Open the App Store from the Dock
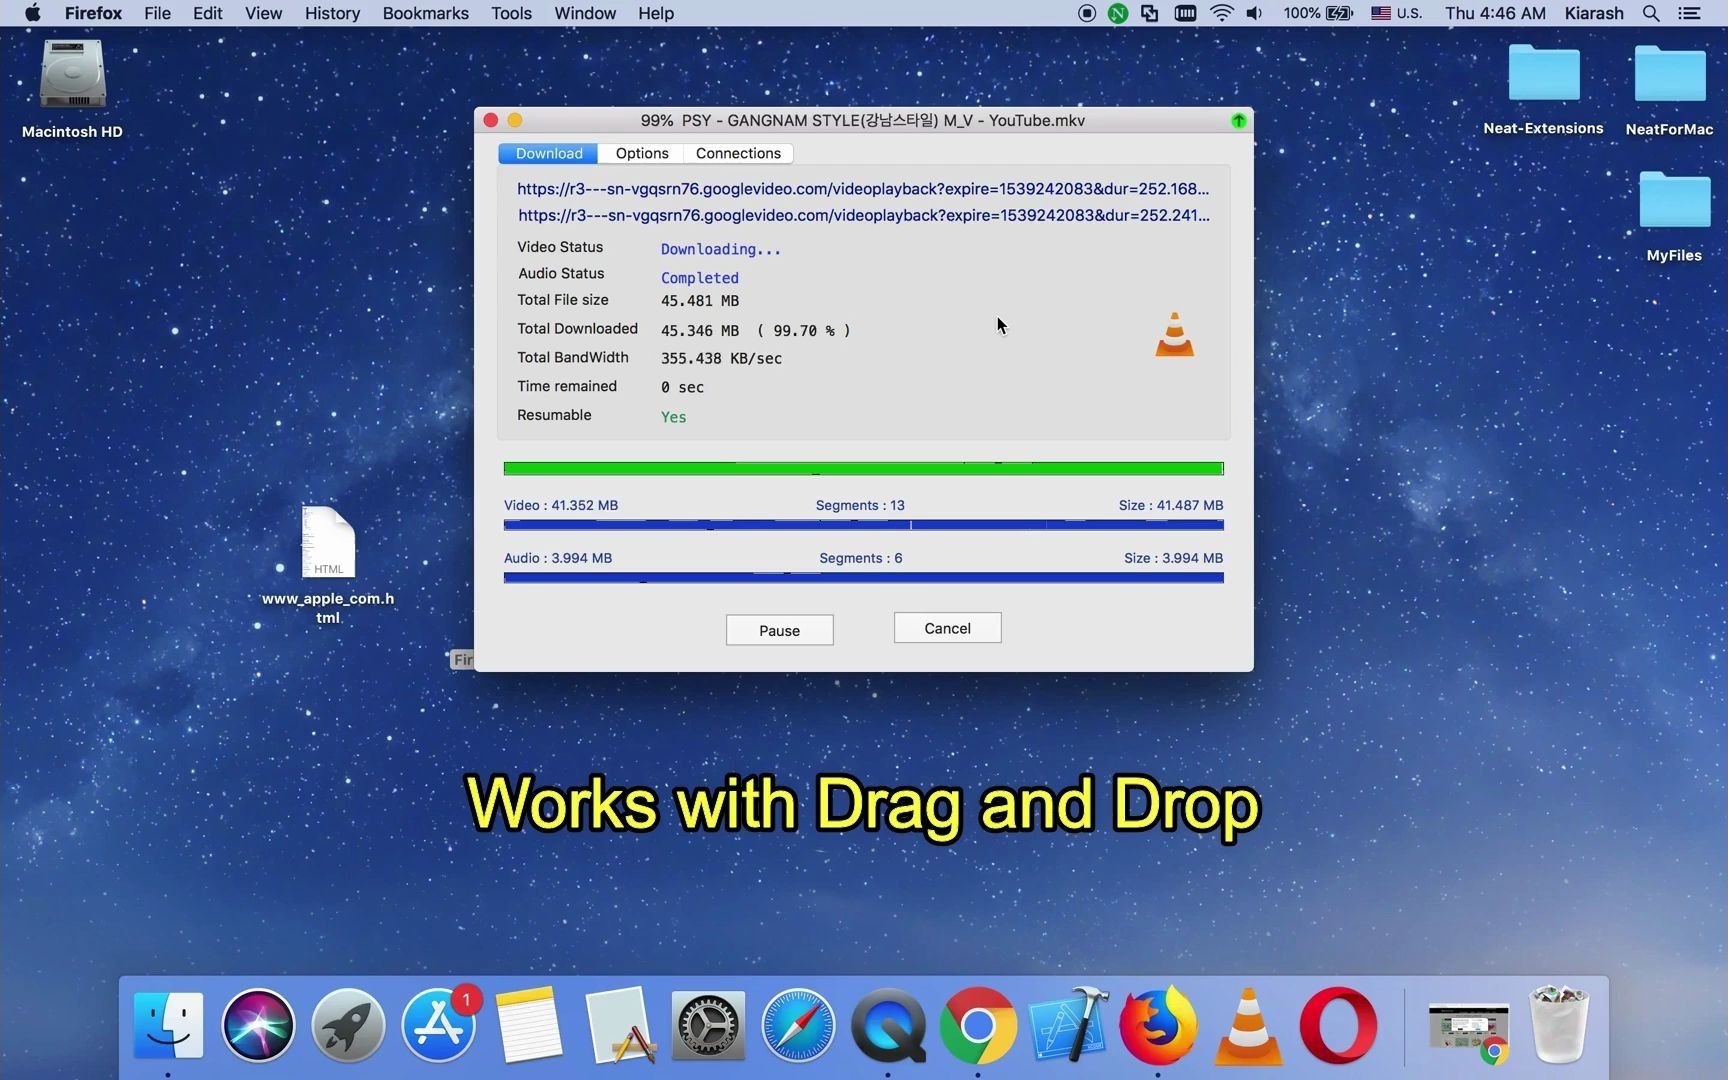This screenshot has width=1728, height=1080. click(x=438, y=1025)
